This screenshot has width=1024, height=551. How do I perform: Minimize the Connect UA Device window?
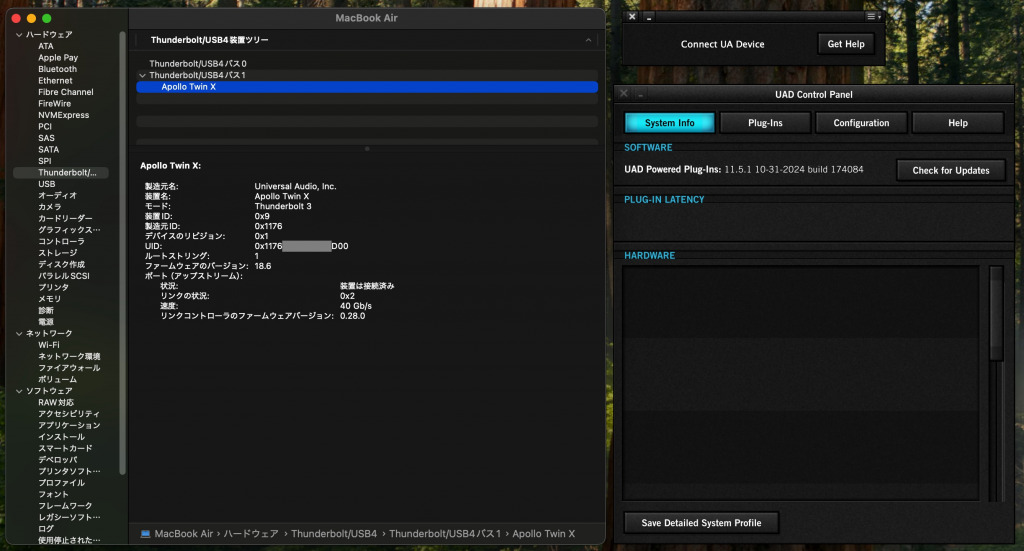tap(649, 17)
